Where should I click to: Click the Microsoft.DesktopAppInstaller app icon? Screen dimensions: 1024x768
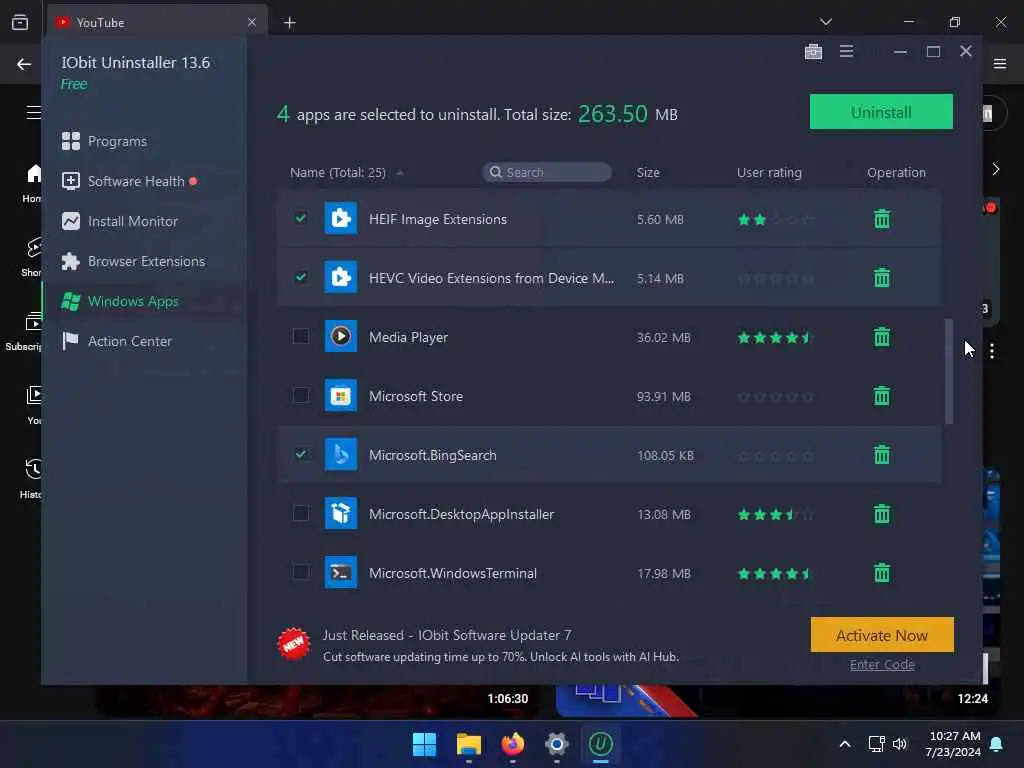[341, 513]
